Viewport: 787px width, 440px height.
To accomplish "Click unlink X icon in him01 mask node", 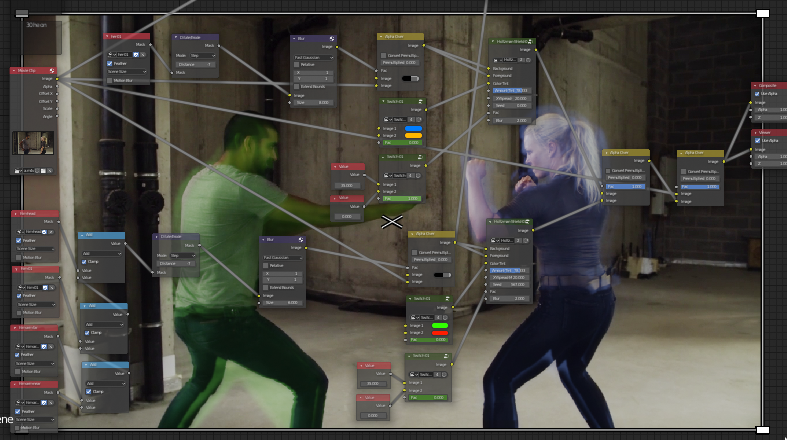I will [x=51, y=287].
